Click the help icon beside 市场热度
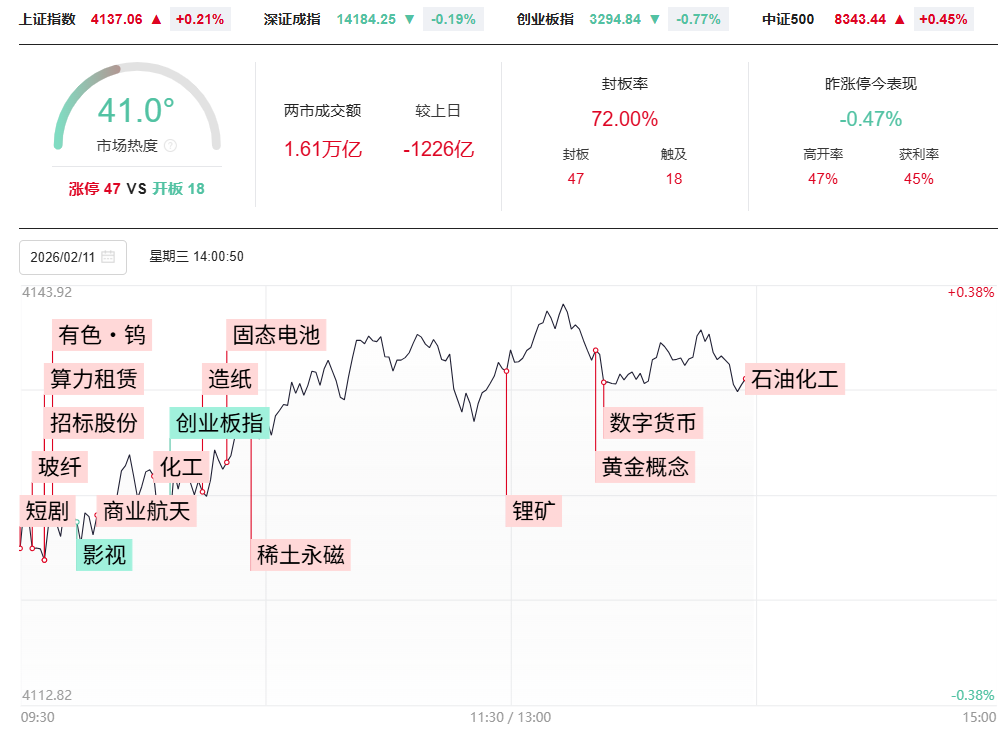The image size is (1002, 729). click(170, 146)
